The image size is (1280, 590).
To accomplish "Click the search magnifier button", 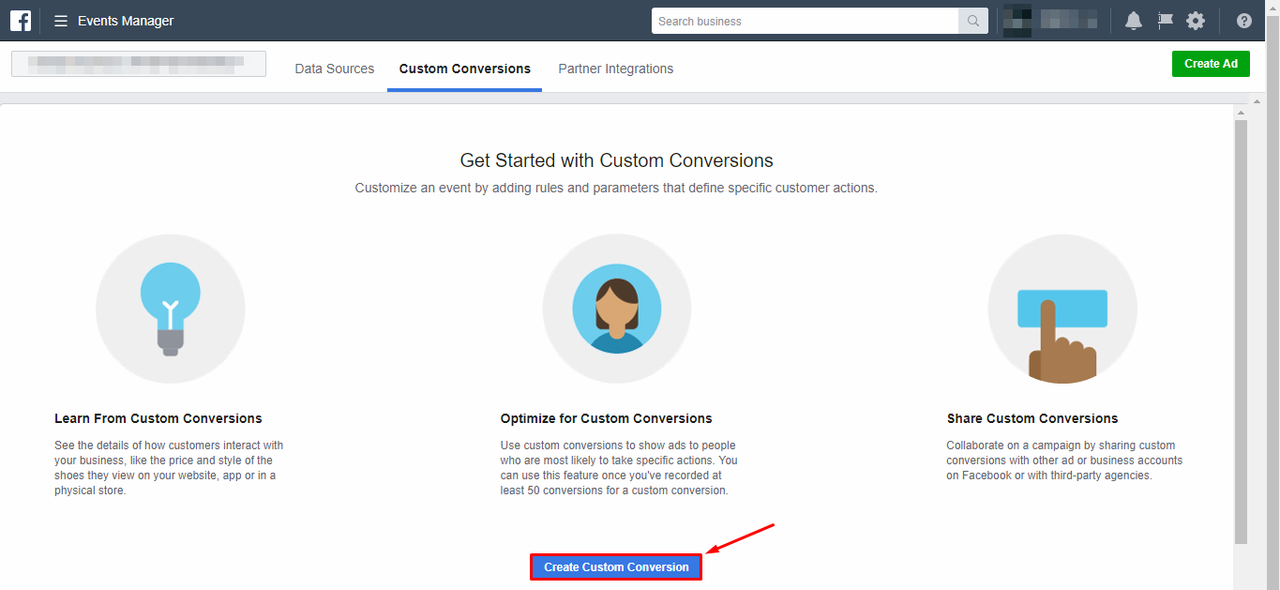I will (972, 21).
